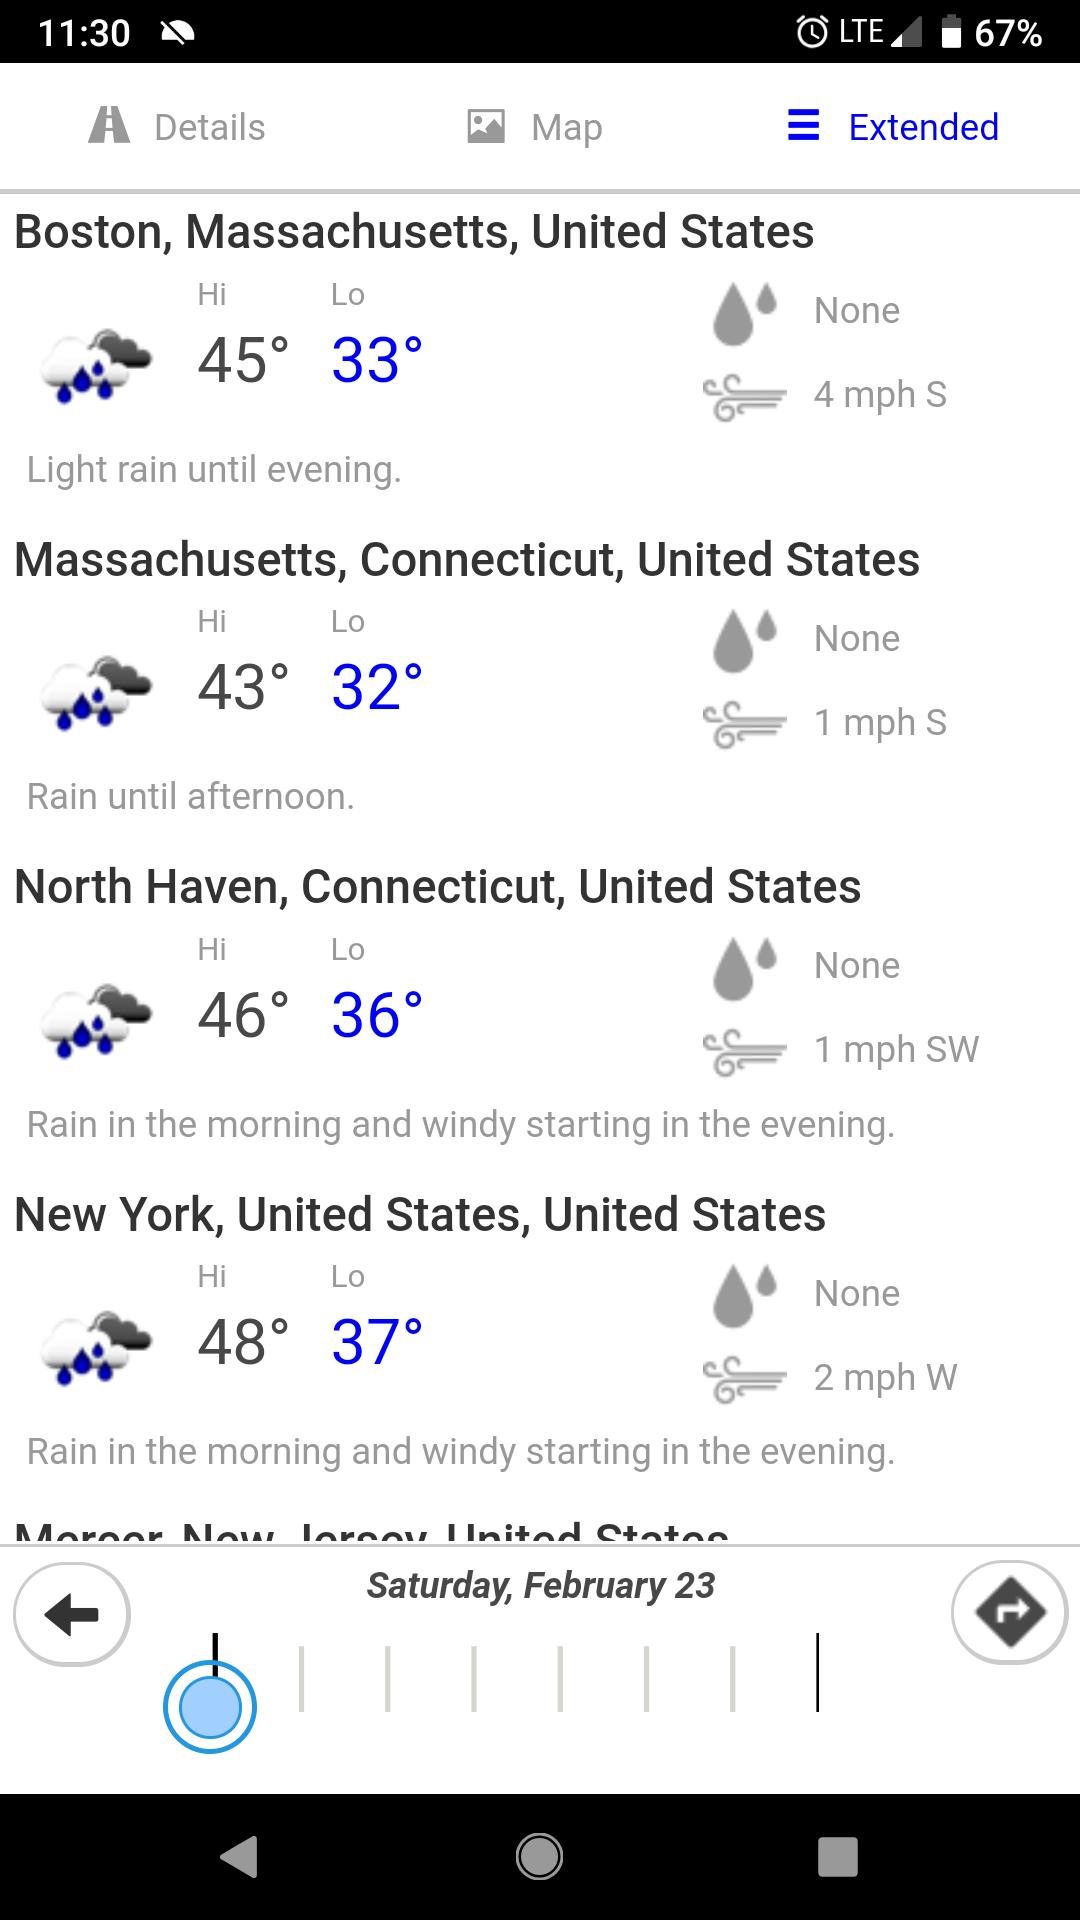This screenshot has width=1080, height=1920.
Task: Tap Android recent apps square button
Action: click(838, 1857)
